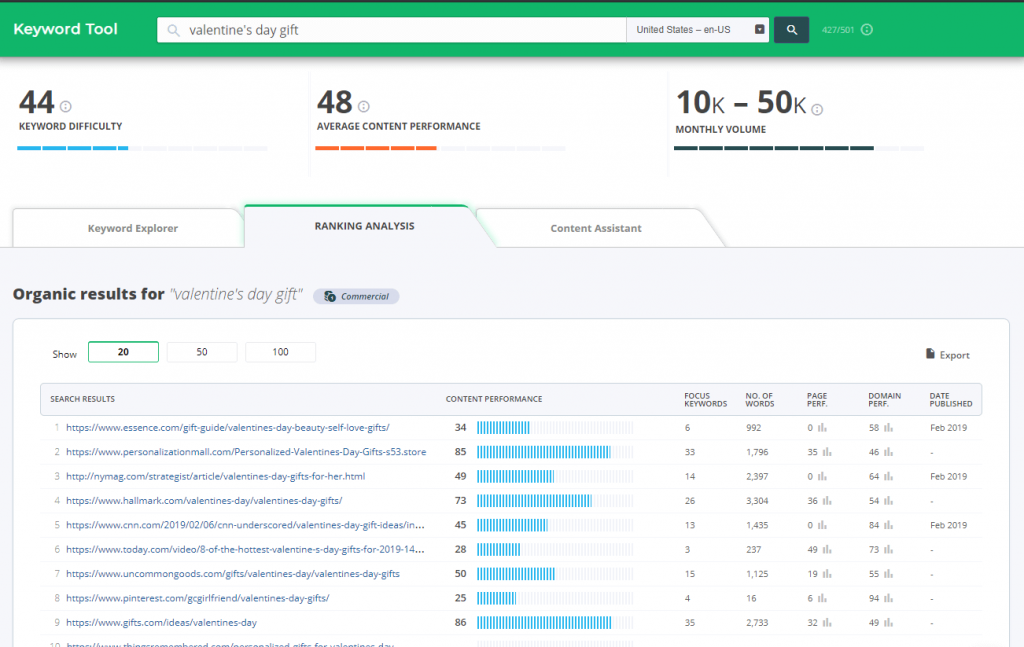Click the Commercial intent badge

coord(356,296)
